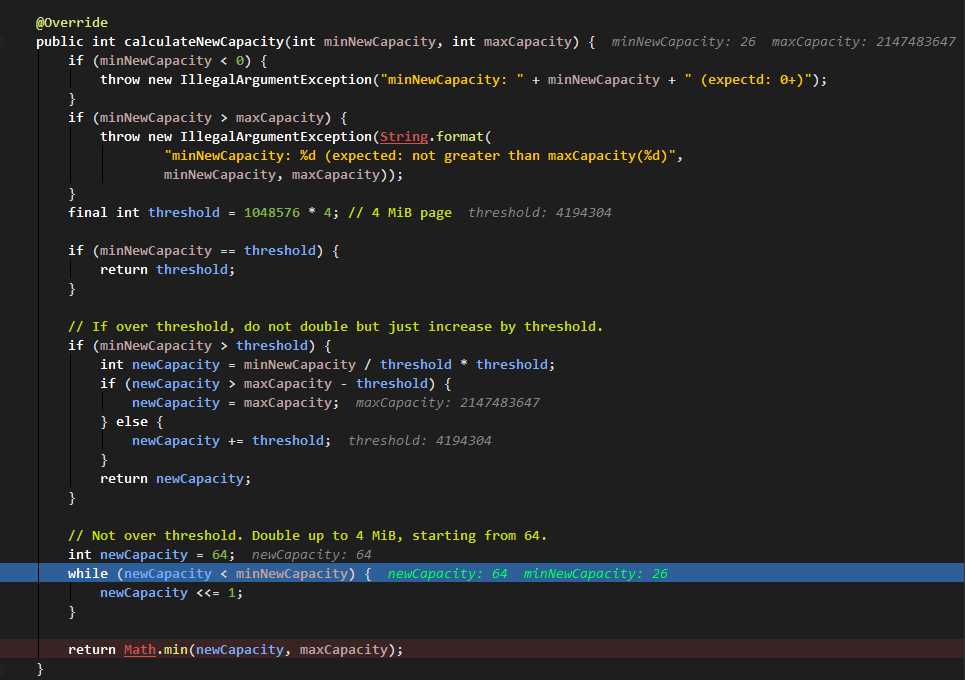The width and height of the screenshot is (965, 680).
Task: Click the 'newCapacity: 64' hint on highlighted line
Action: (x=447, y=574)
